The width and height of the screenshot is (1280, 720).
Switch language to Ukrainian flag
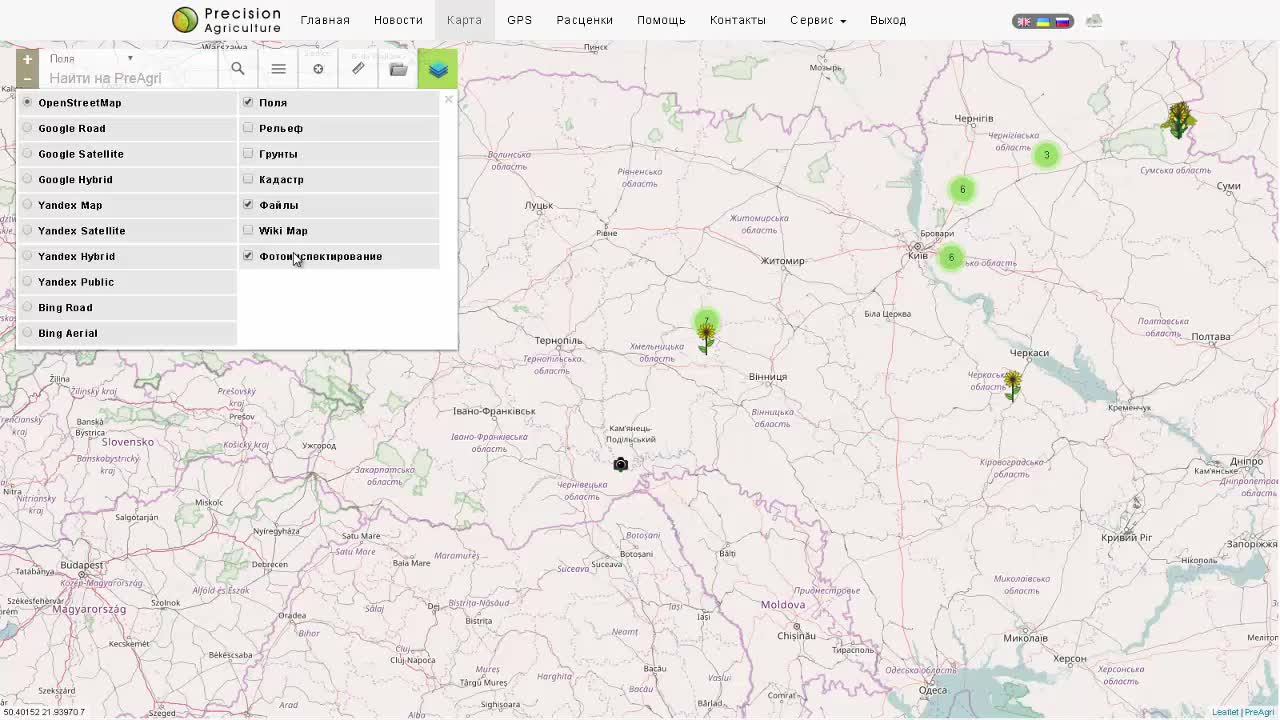point(1043,21)
